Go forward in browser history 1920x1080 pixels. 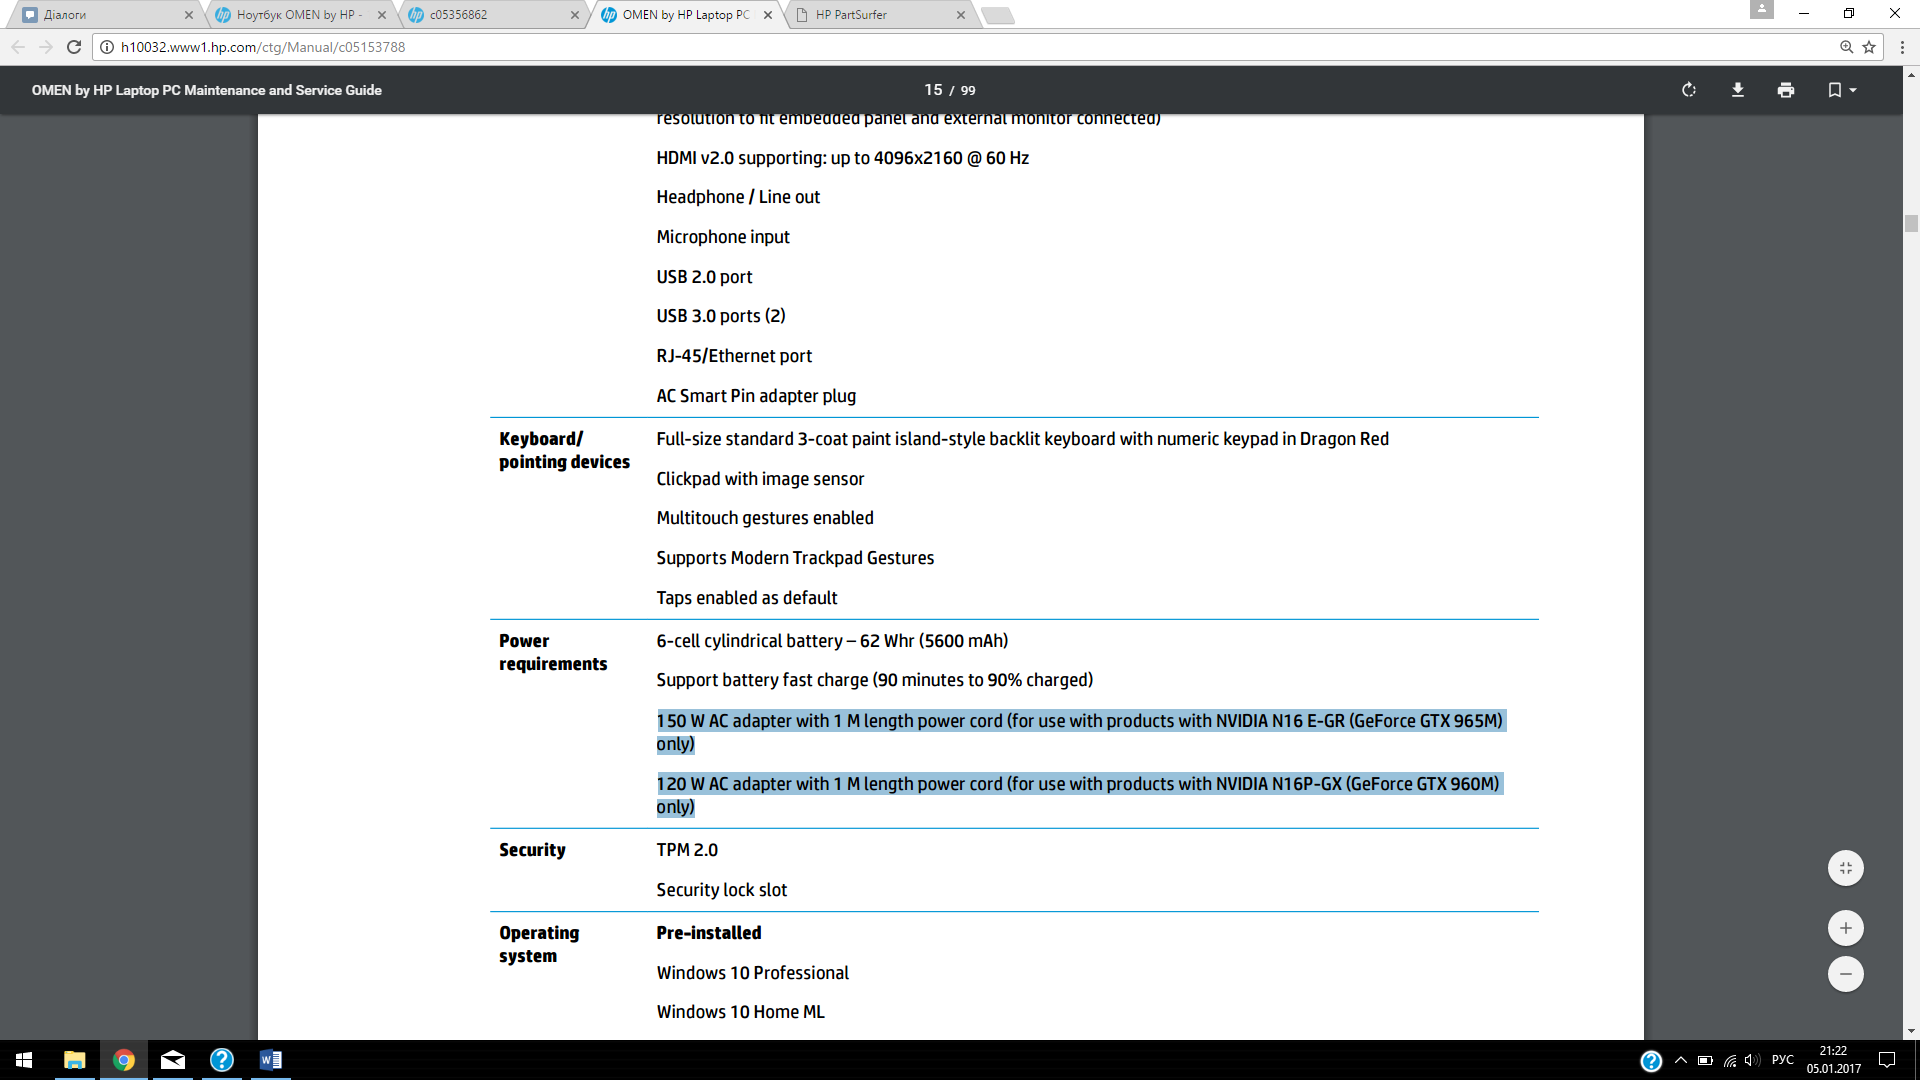click(46, 47)
